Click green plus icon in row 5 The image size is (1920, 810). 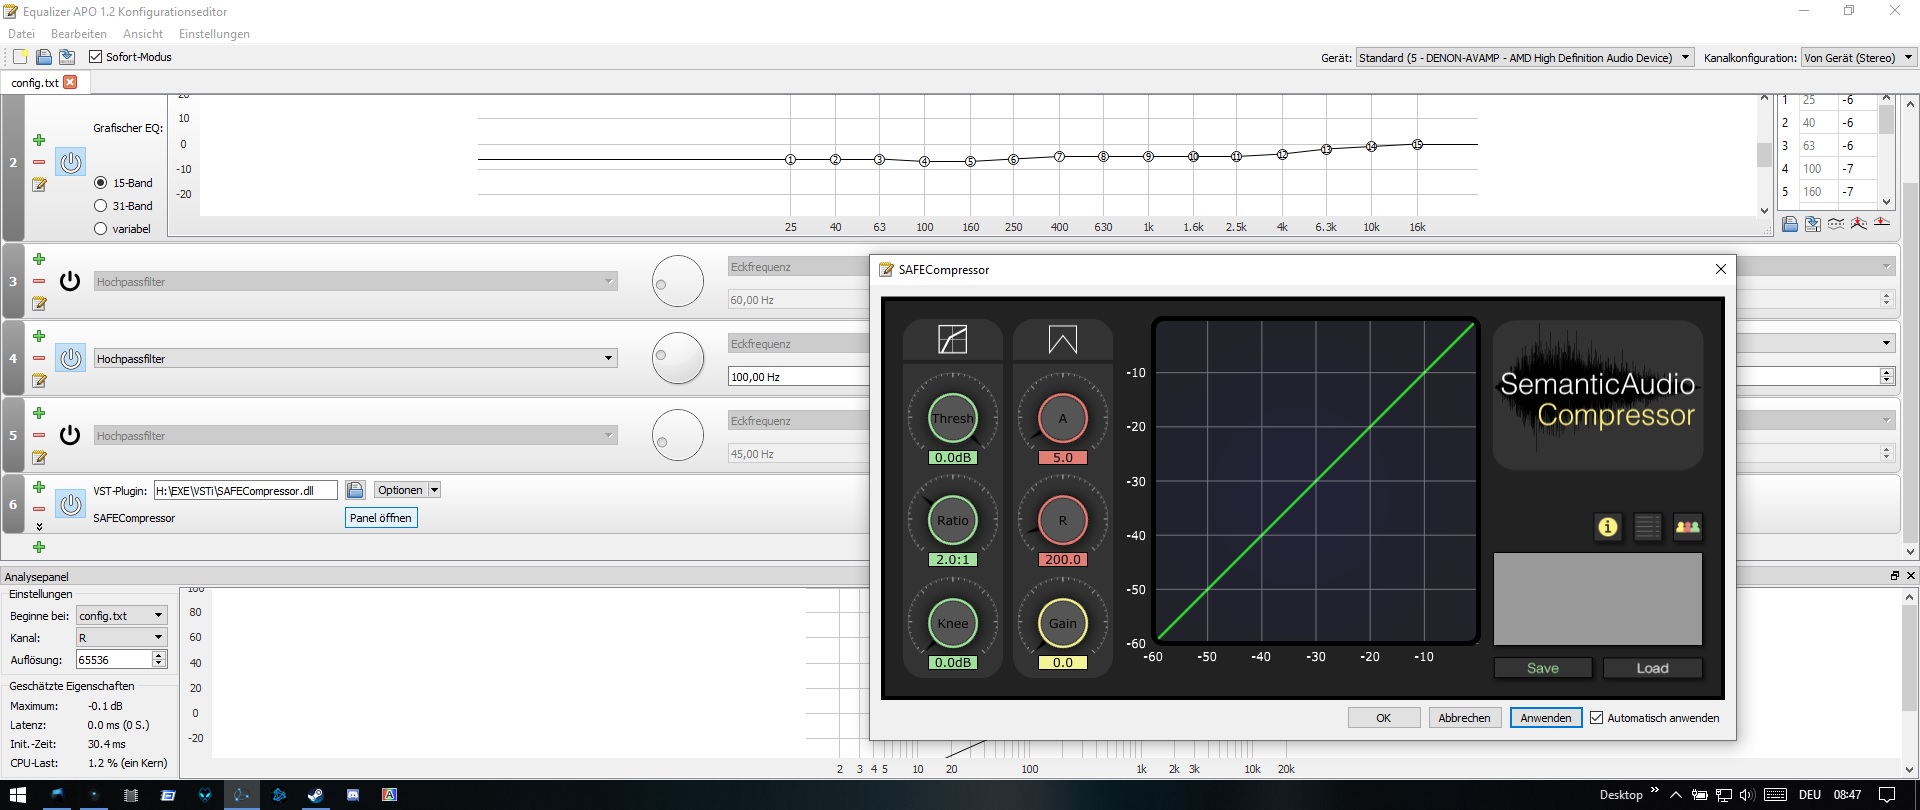coord(39,413)
